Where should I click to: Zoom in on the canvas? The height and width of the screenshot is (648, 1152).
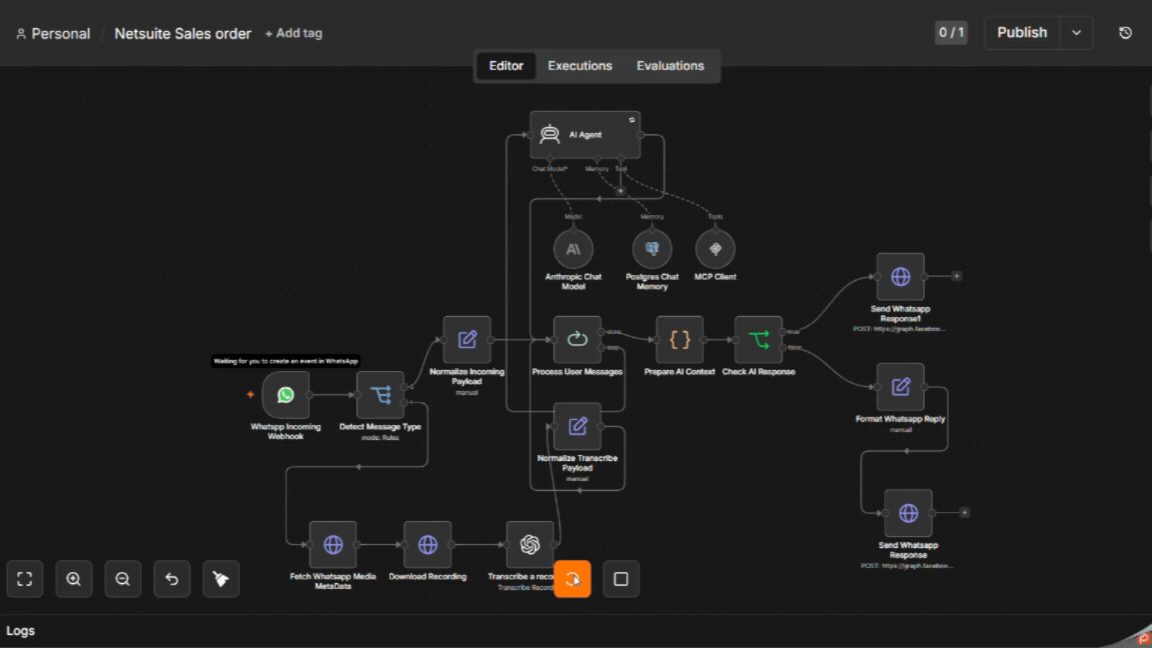coord(73,579)
